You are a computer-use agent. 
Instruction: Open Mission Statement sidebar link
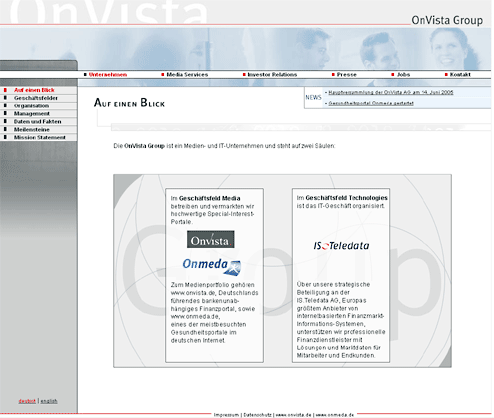click(40, 137)
